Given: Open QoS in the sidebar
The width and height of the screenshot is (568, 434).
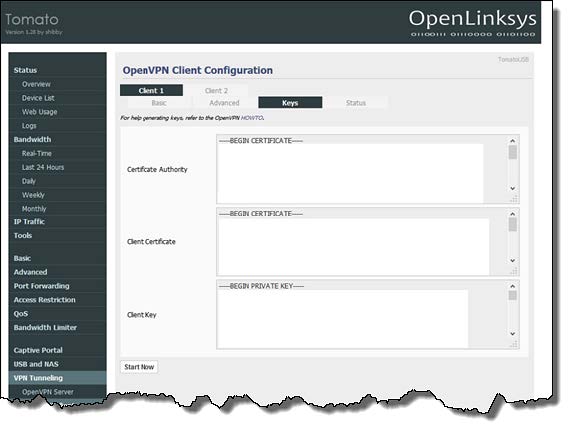Looking at the screenshot, I should tap(21, 314).
